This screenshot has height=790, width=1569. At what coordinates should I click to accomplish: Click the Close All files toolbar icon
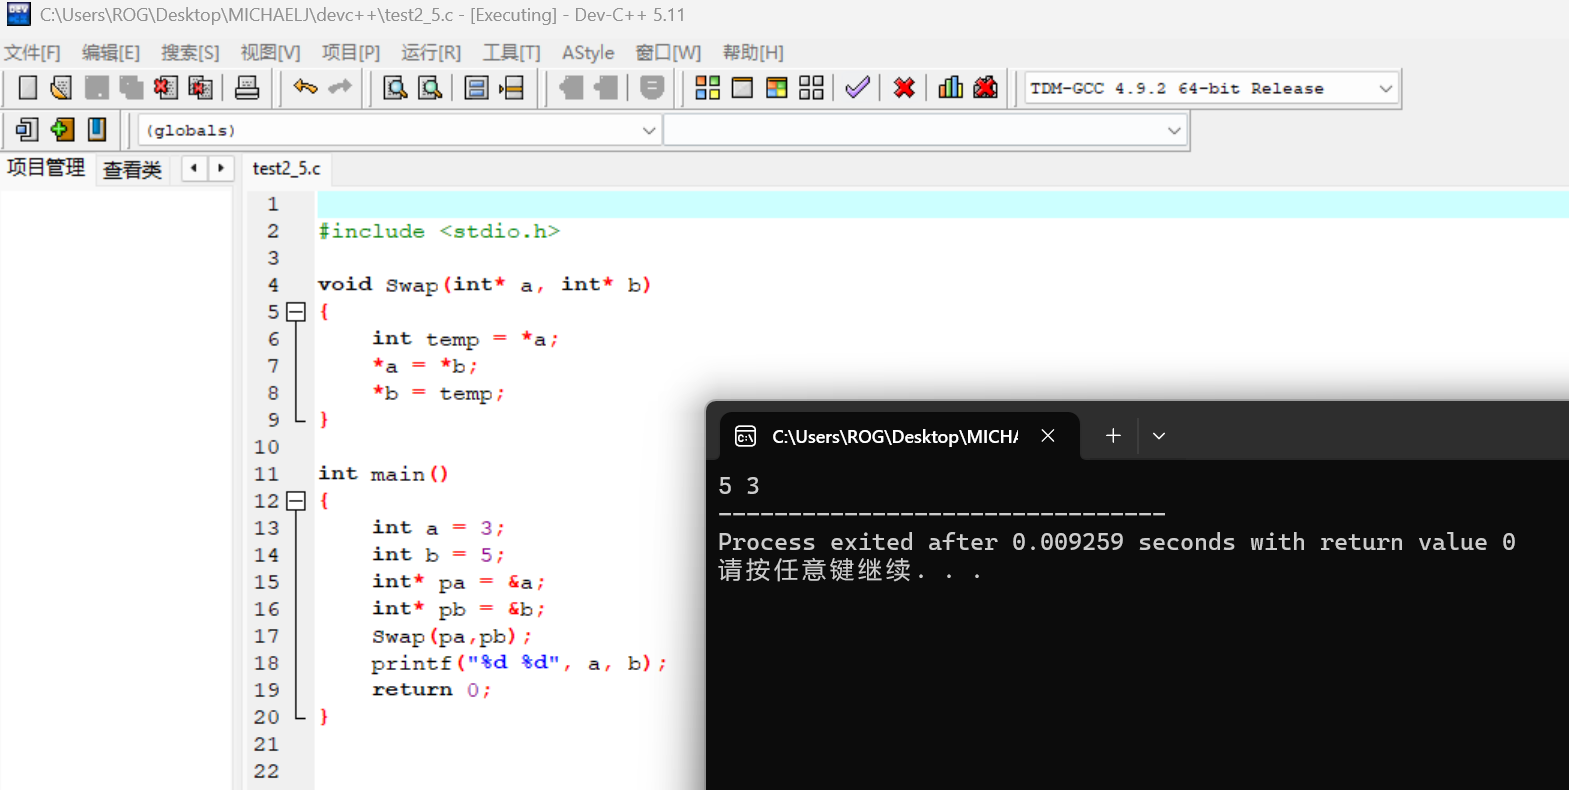200,88
